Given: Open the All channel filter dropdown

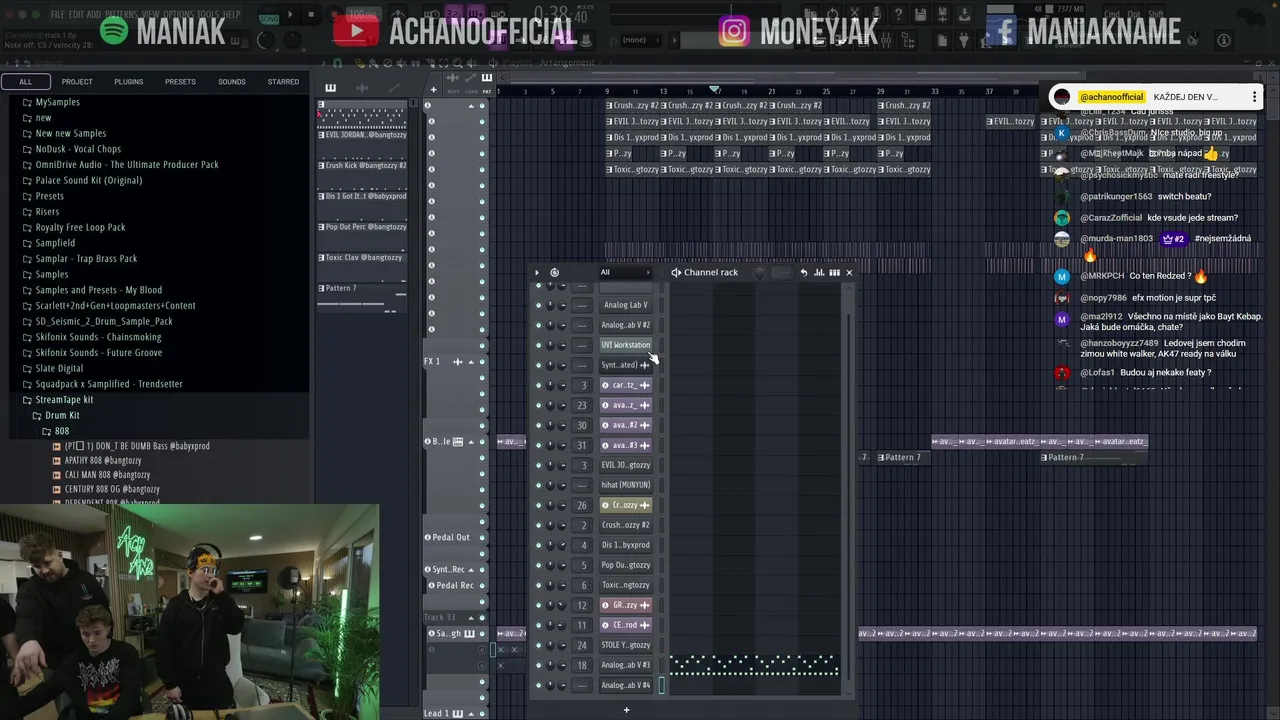Looking at the screenshot, I should (625, 272).
